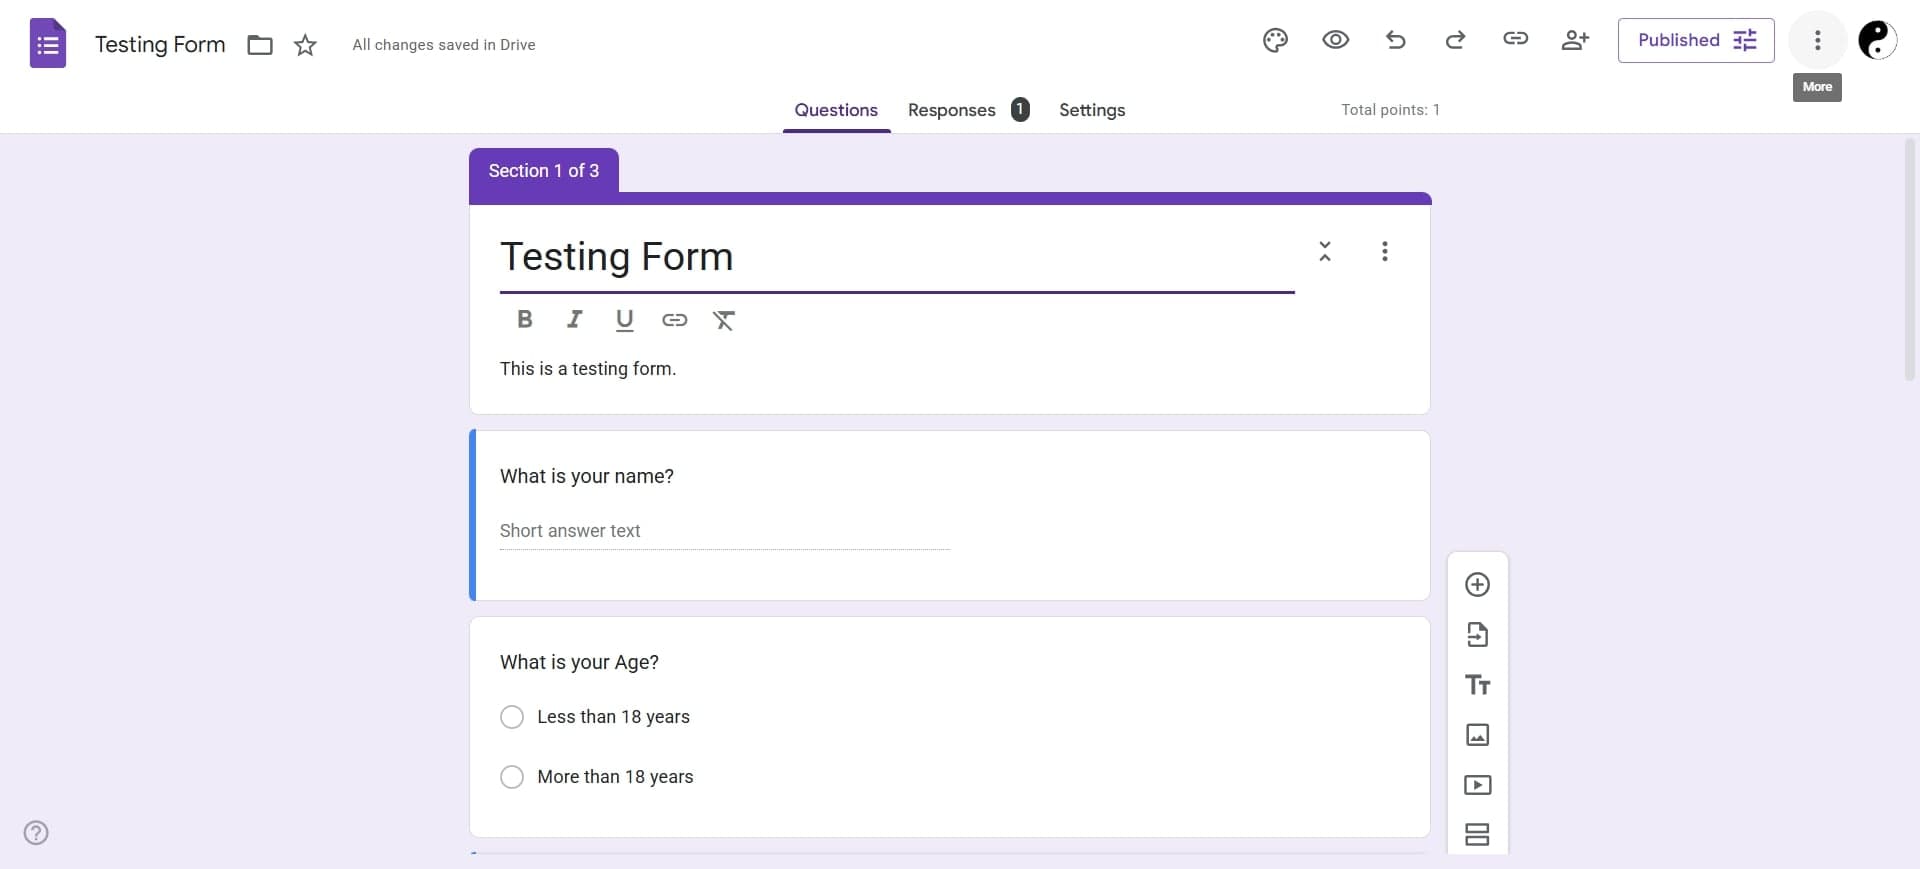Click the Short answer text field
This screenshot has width=1920, height=869.
click(x=725, y=532)
